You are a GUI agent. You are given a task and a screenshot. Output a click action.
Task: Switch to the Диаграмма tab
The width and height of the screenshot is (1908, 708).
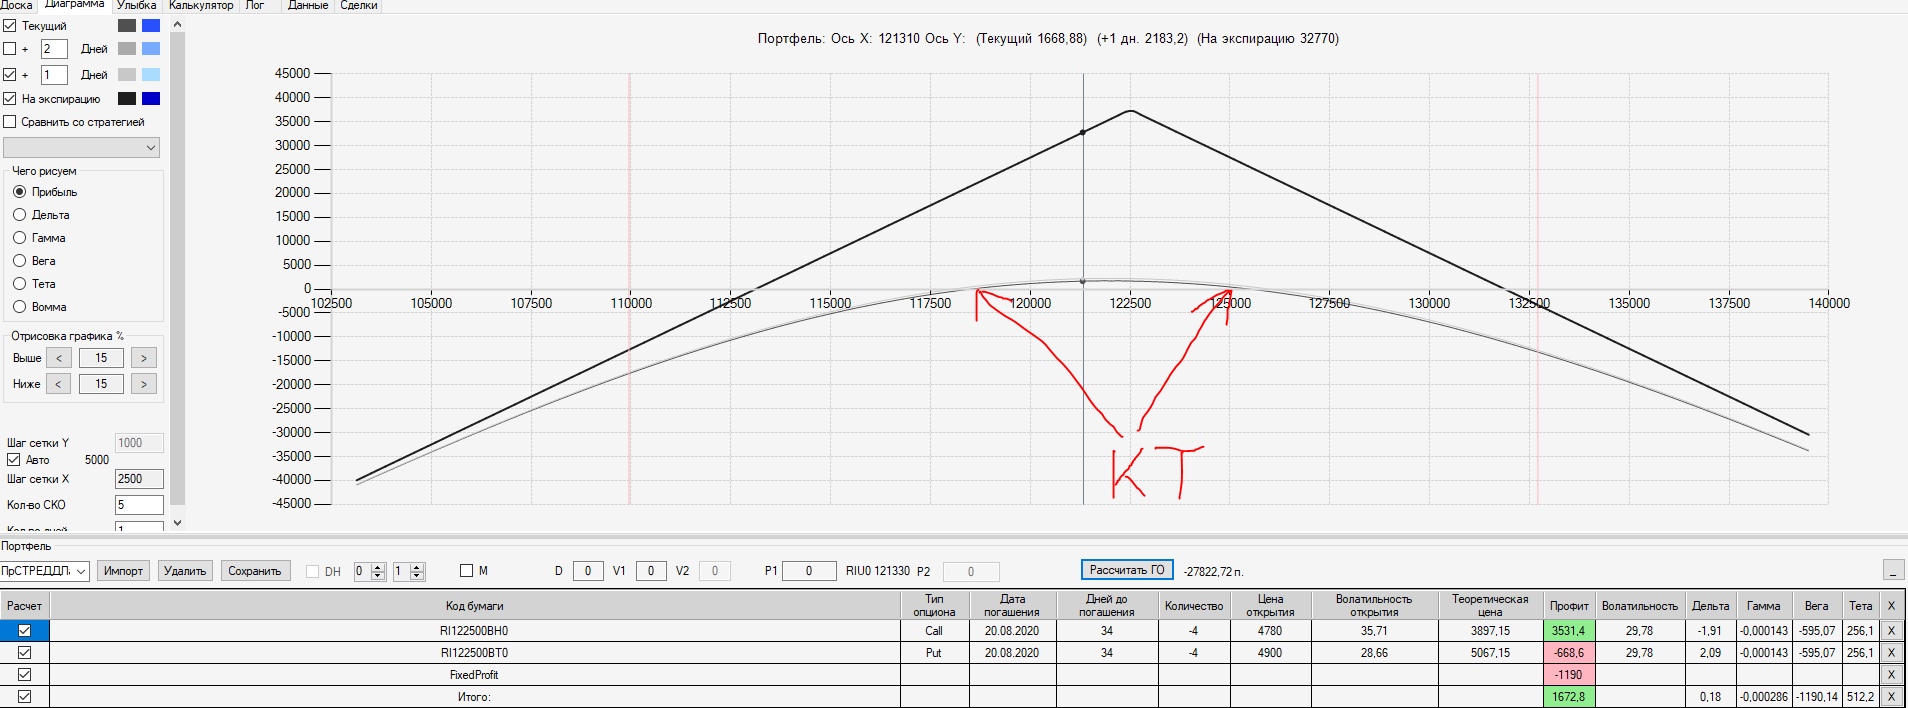[75, 5]
